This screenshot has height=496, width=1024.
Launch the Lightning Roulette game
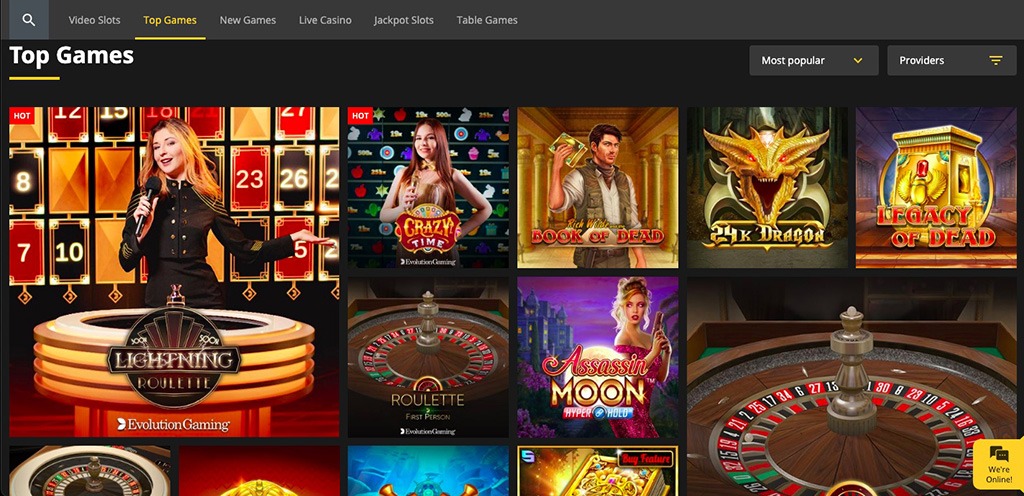(x=174, y=272)
